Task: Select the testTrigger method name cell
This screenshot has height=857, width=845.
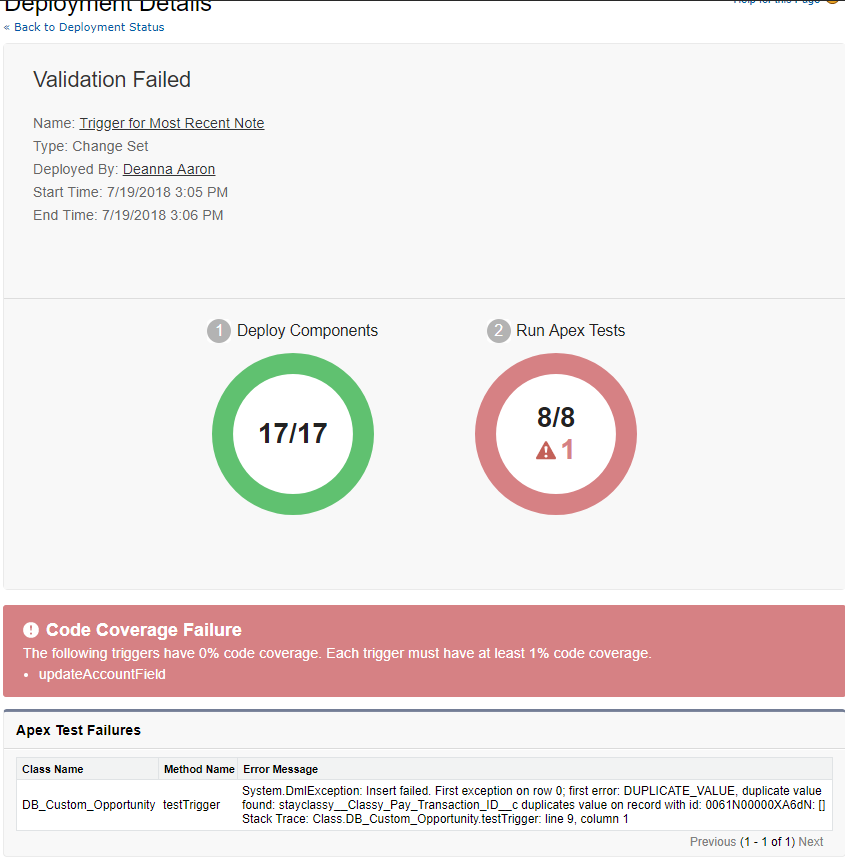Action: click(x=192, y=804)
